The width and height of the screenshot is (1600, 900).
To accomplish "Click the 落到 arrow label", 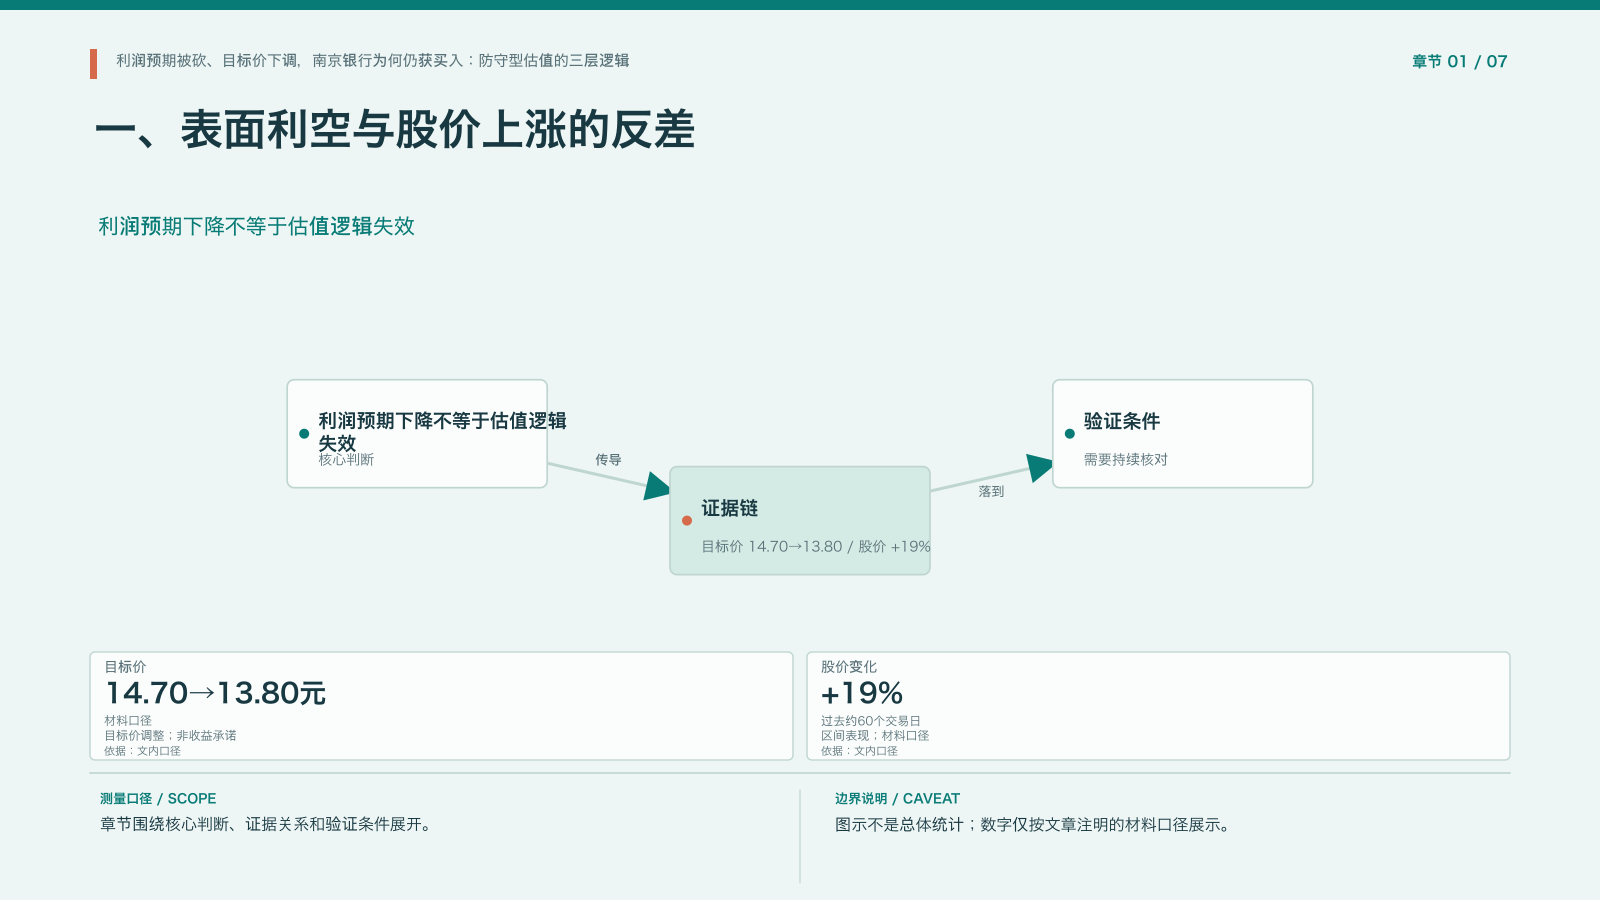I will pyautogui.click(x=991, y=492).
